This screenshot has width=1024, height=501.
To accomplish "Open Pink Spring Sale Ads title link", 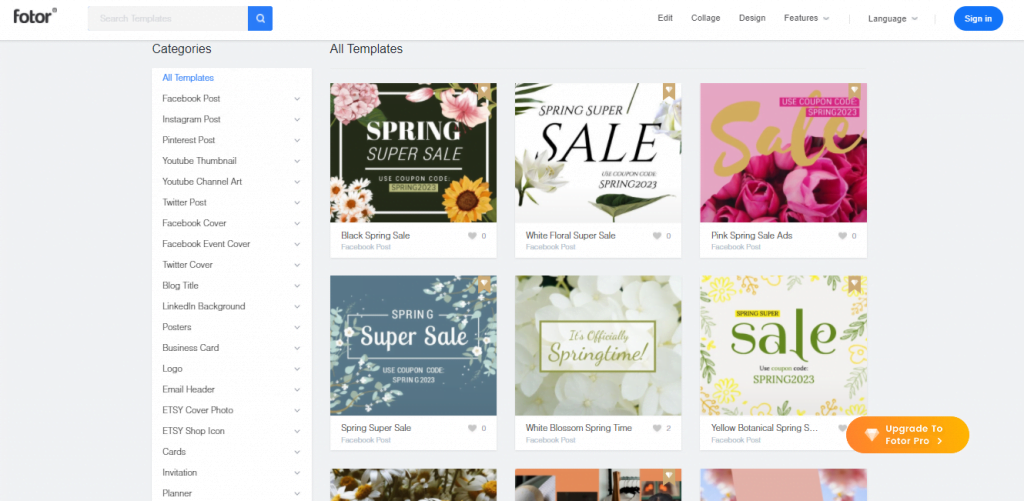I will (752, 235).
